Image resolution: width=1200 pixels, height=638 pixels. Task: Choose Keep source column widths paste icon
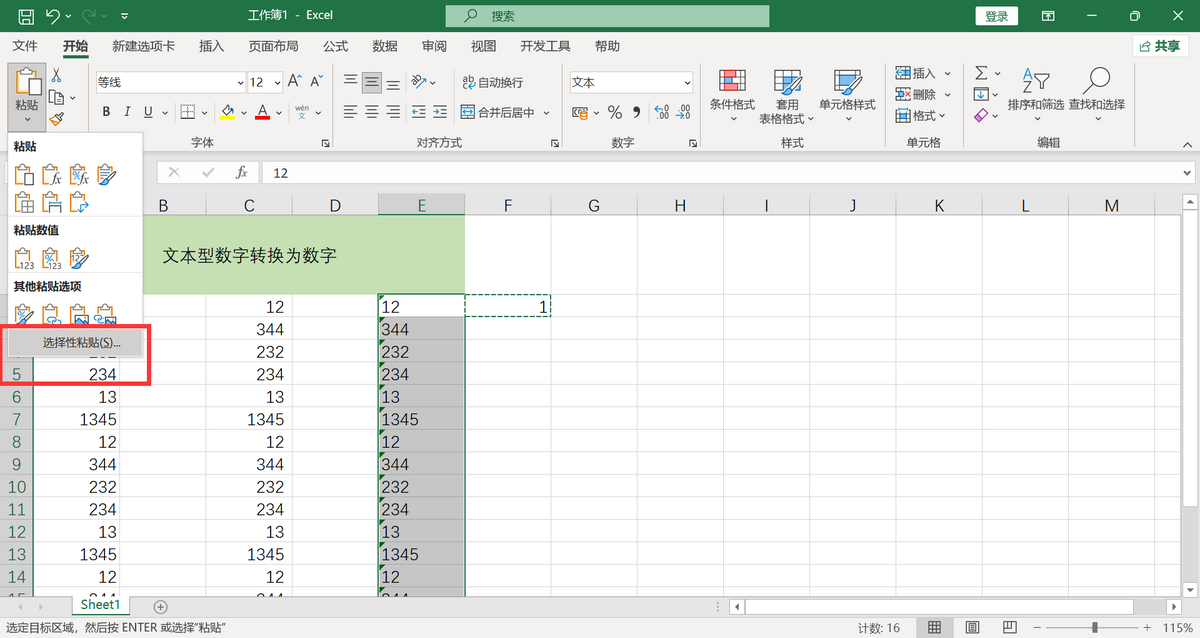(x=52, y=203)
